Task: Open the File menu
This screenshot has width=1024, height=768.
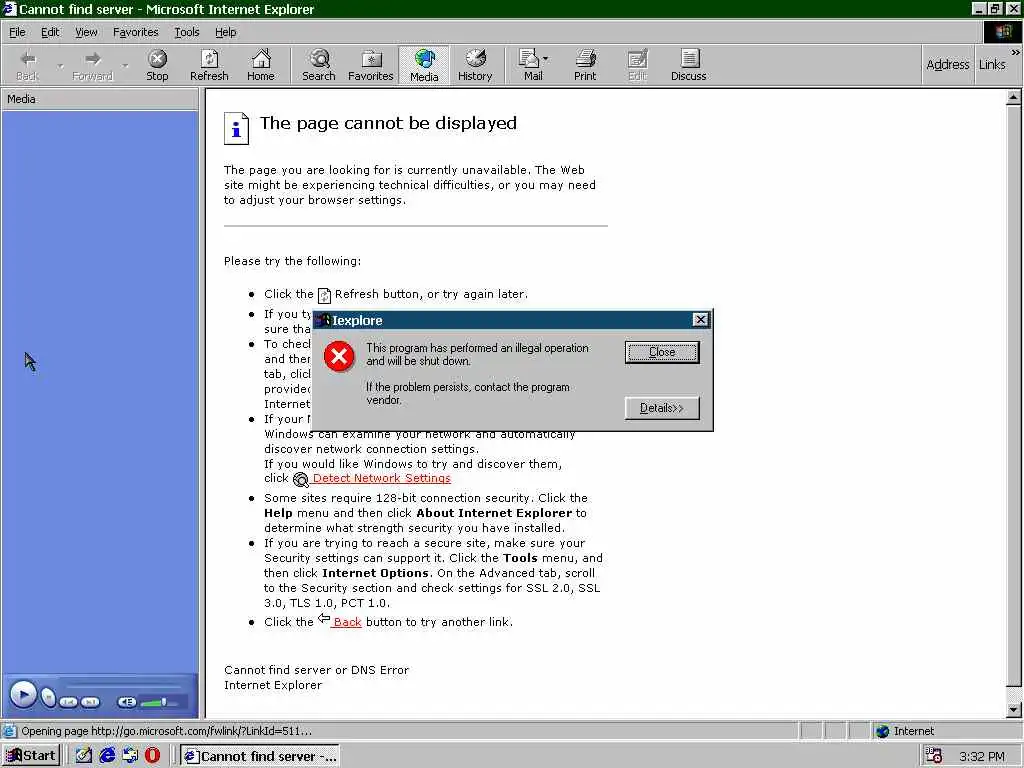Action: 17,32
